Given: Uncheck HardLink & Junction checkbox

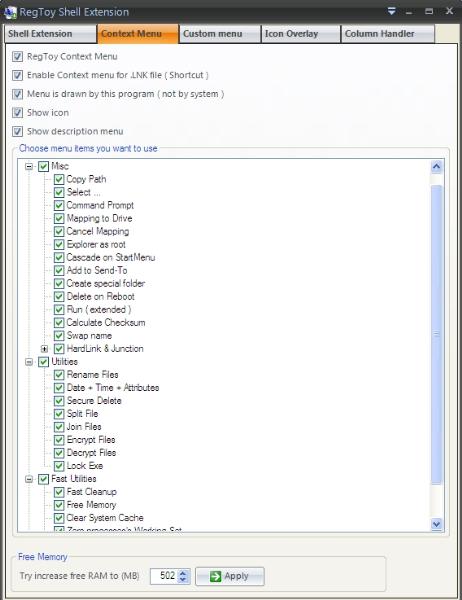Looking at the screenshot, I should pyautogui.click(x=59, y=349).
